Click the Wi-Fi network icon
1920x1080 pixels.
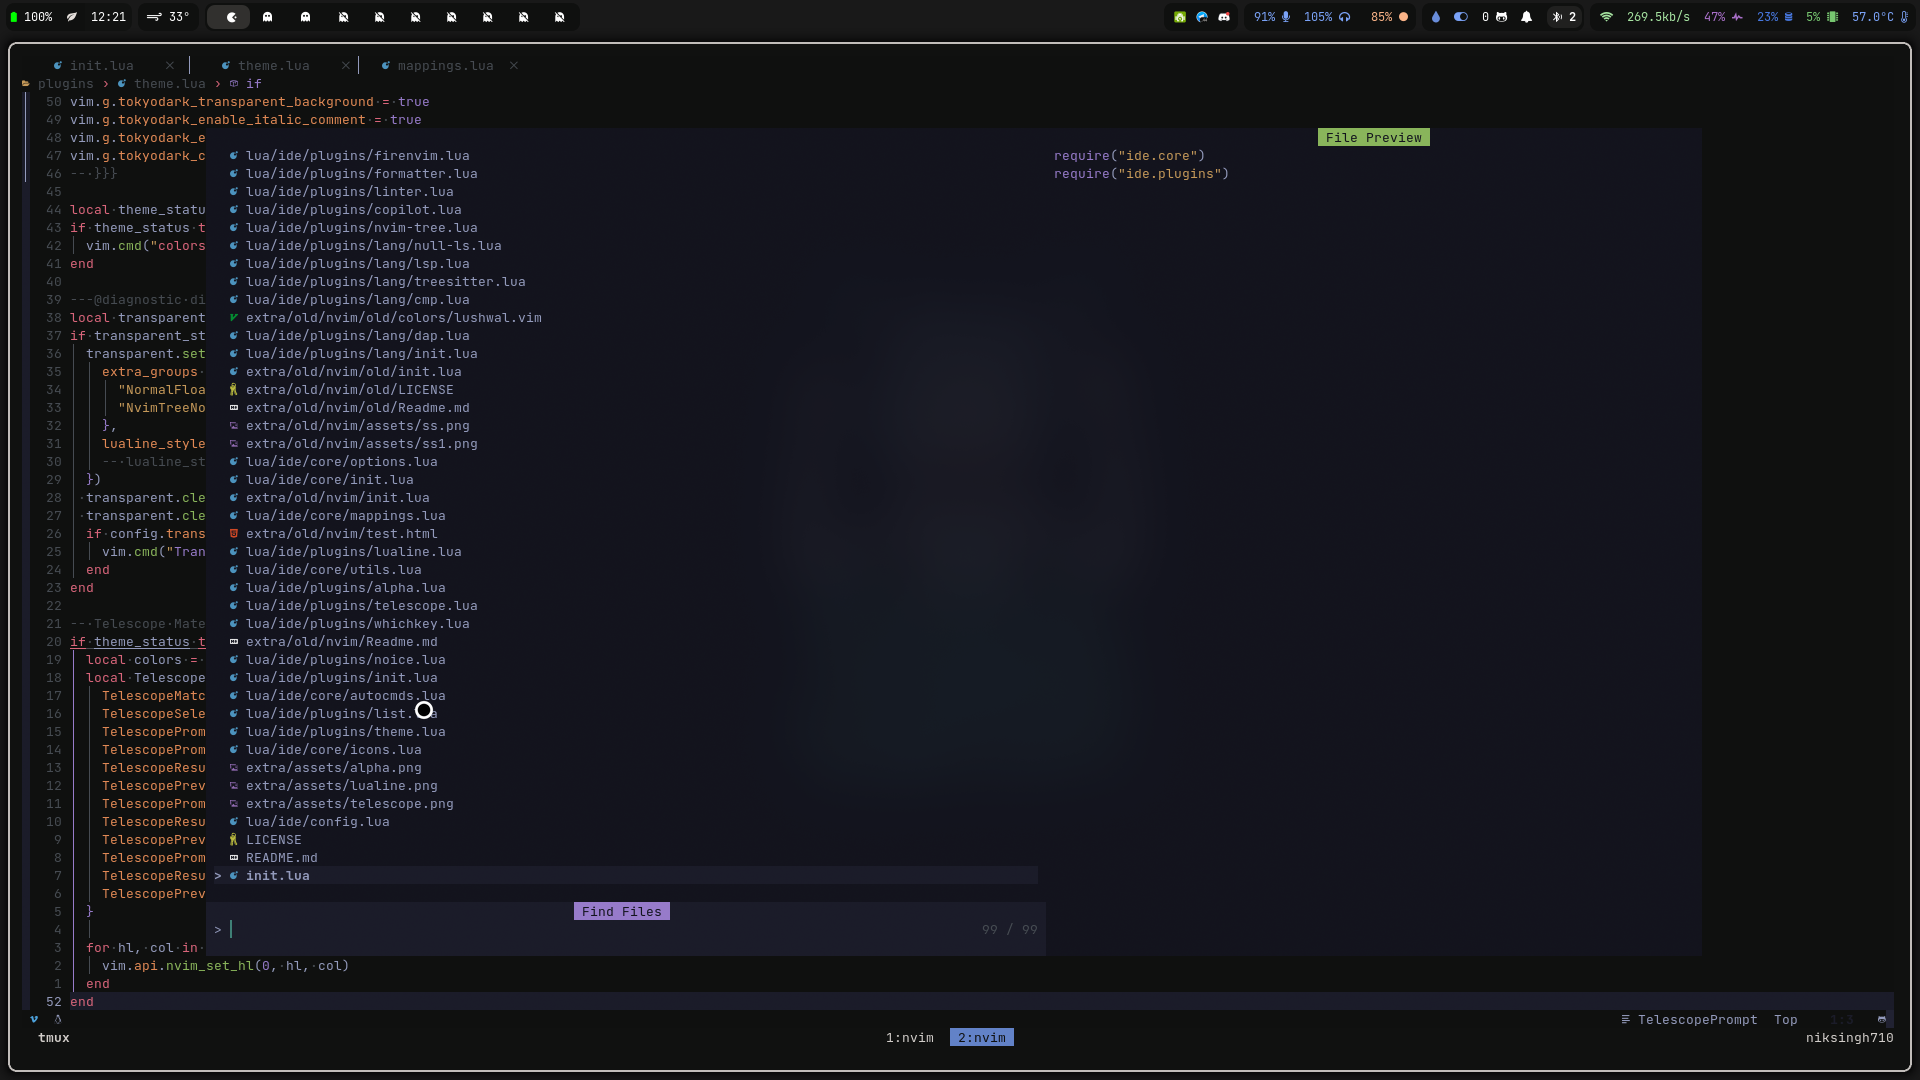(1606, 17)
